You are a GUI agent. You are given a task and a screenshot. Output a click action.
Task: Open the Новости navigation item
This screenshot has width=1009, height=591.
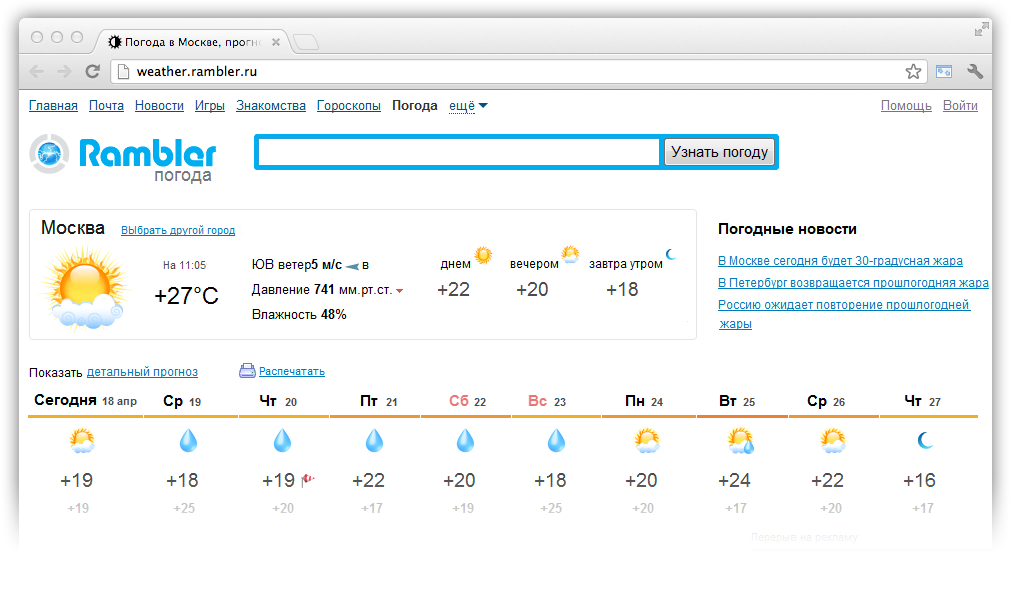159,106
